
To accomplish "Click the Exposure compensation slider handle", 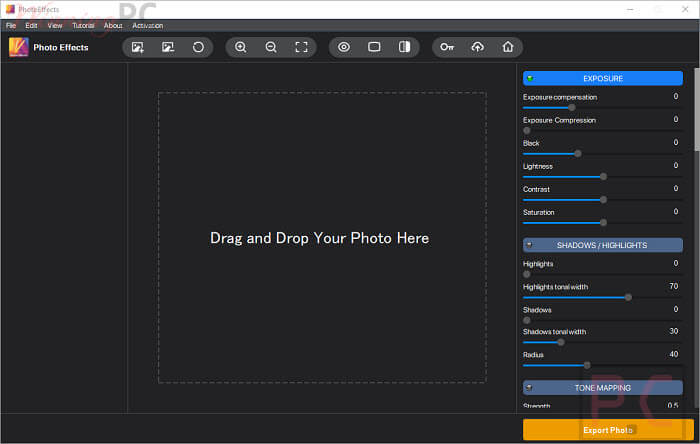I will point(571,108).
